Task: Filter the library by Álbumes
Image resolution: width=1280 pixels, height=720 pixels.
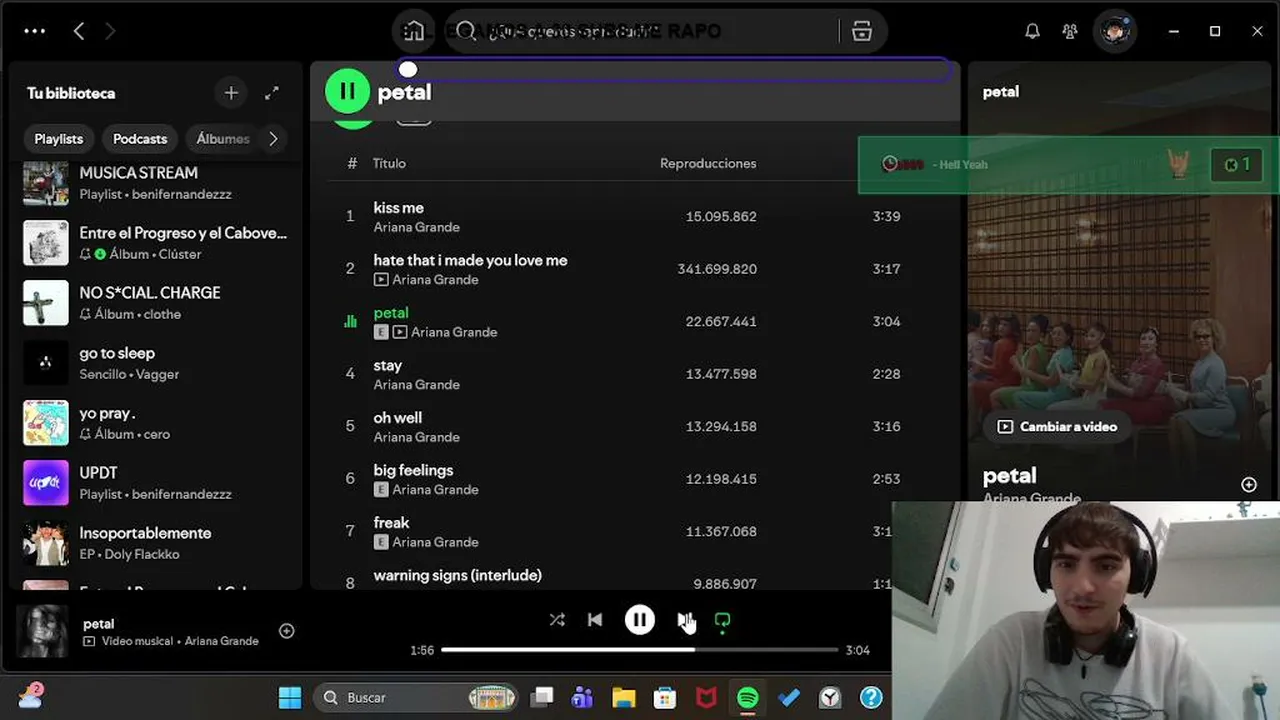Action: coord(222,139)
